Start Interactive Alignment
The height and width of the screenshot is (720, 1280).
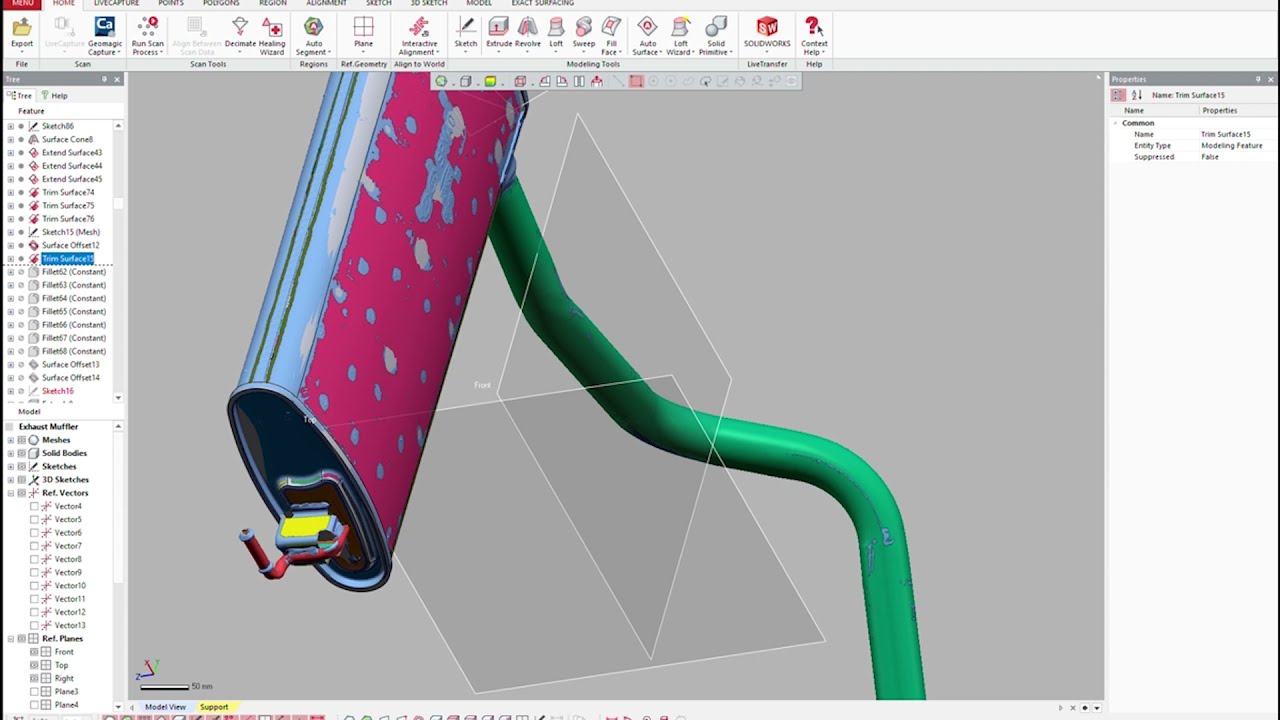click(419, 35)
